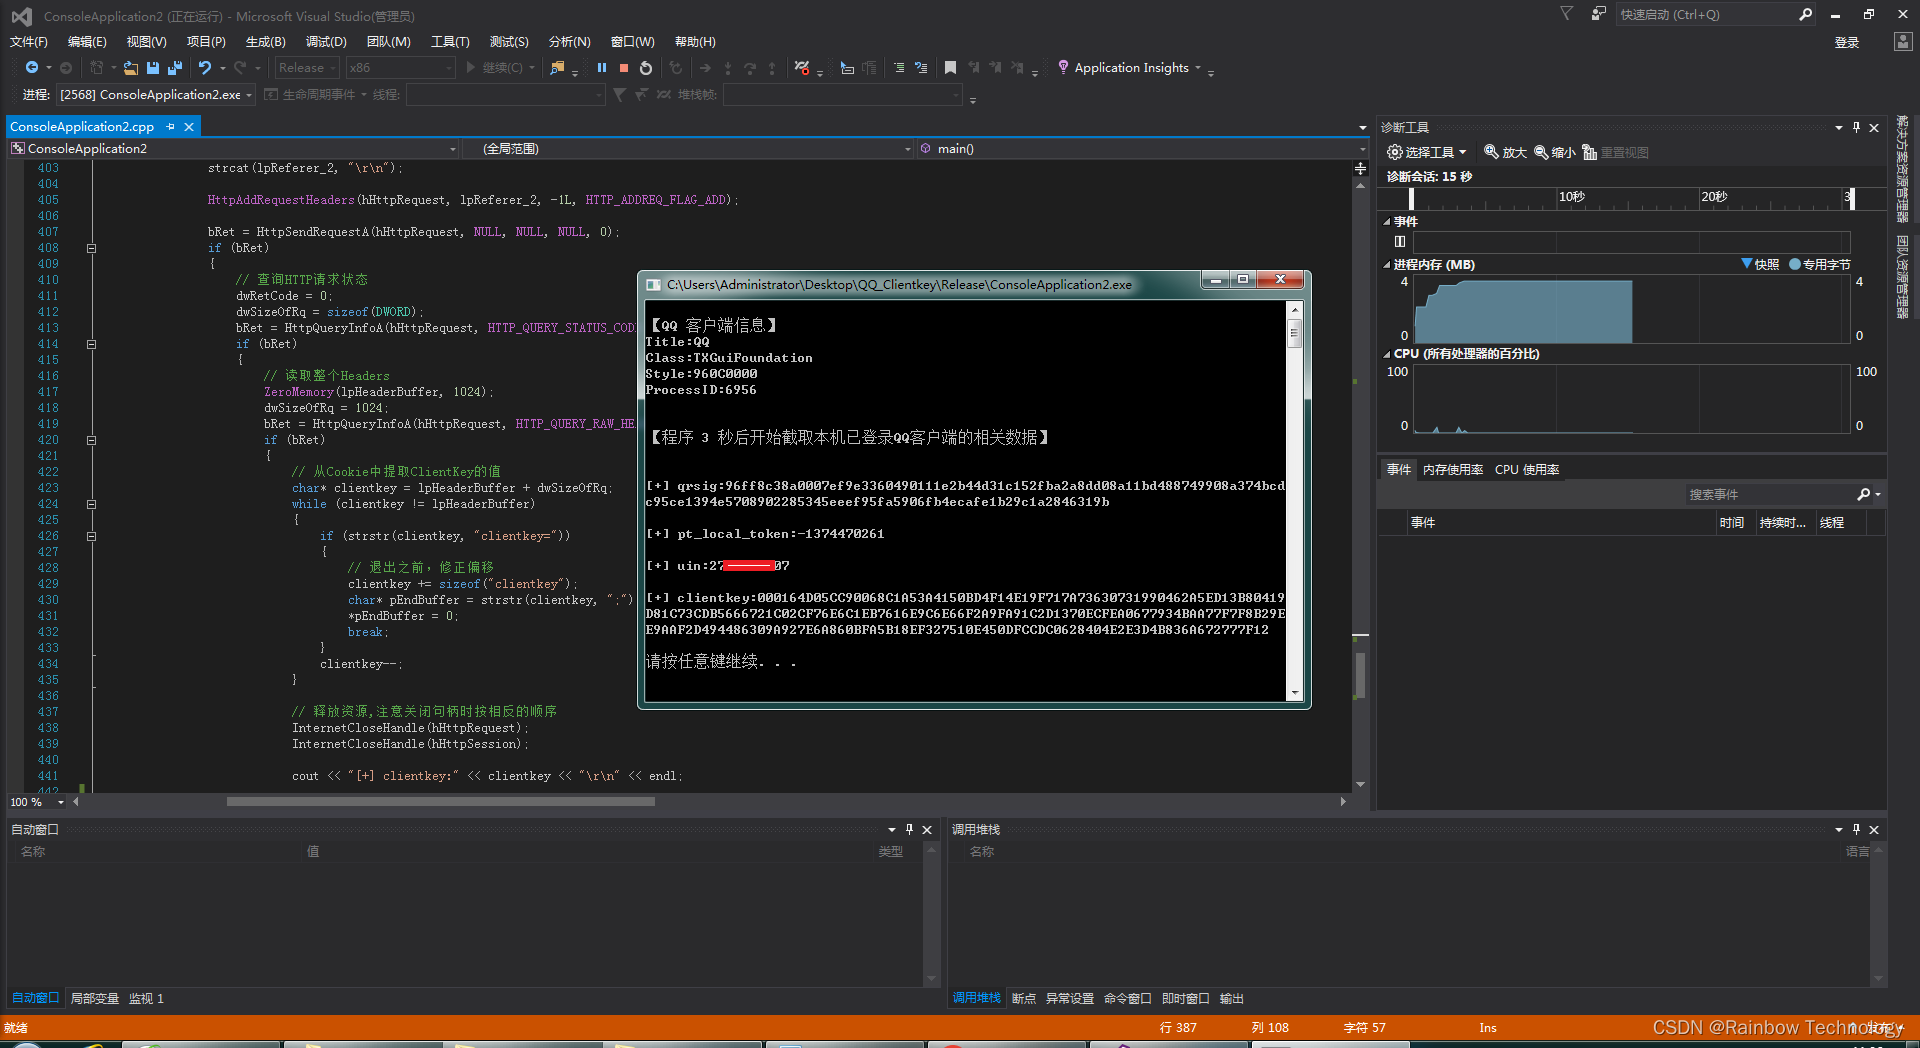
Task: Switch to 局部变量 tab
Action: point(95,998)
